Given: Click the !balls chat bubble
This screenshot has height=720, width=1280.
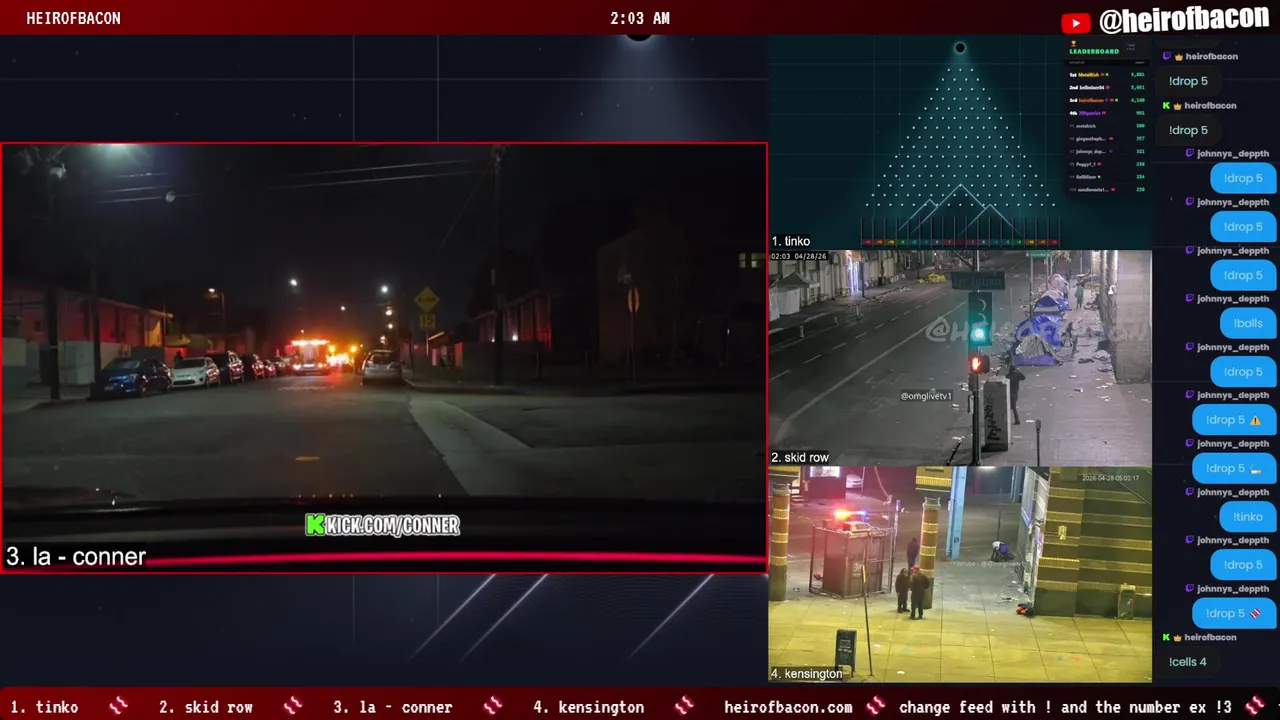Looking at the screenshot, I should (x=1248, y=323).
